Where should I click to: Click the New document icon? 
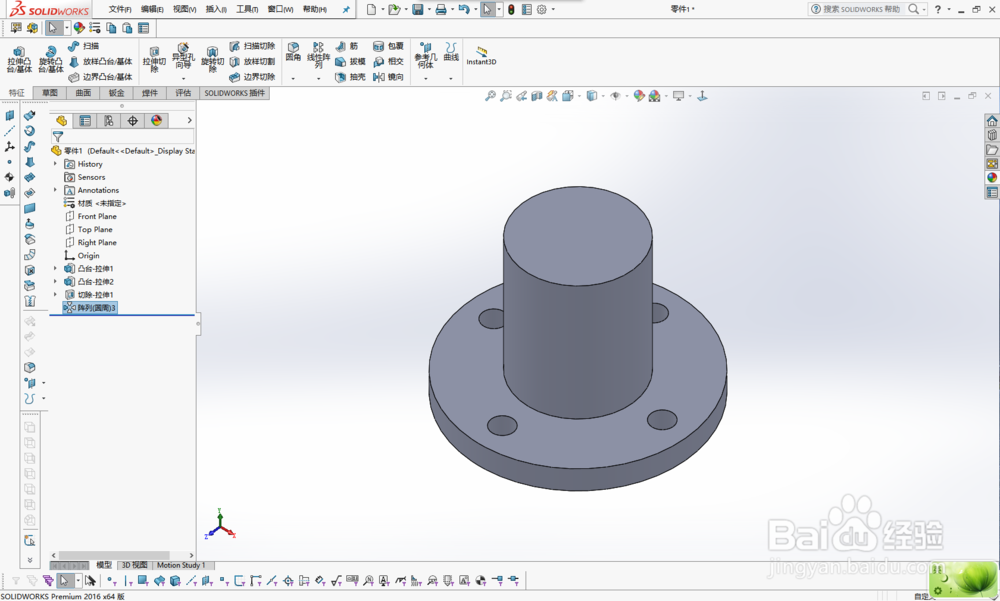pos(371,9)
